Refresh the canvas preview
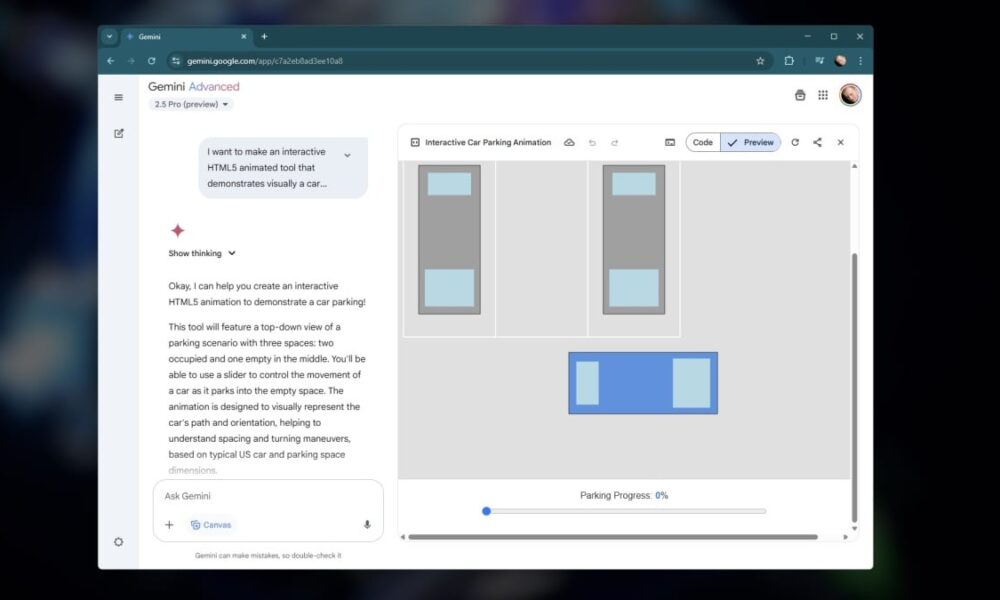The height and width of the screenshot is (600, 1000). pyautogui.click(x=795, y=142)
